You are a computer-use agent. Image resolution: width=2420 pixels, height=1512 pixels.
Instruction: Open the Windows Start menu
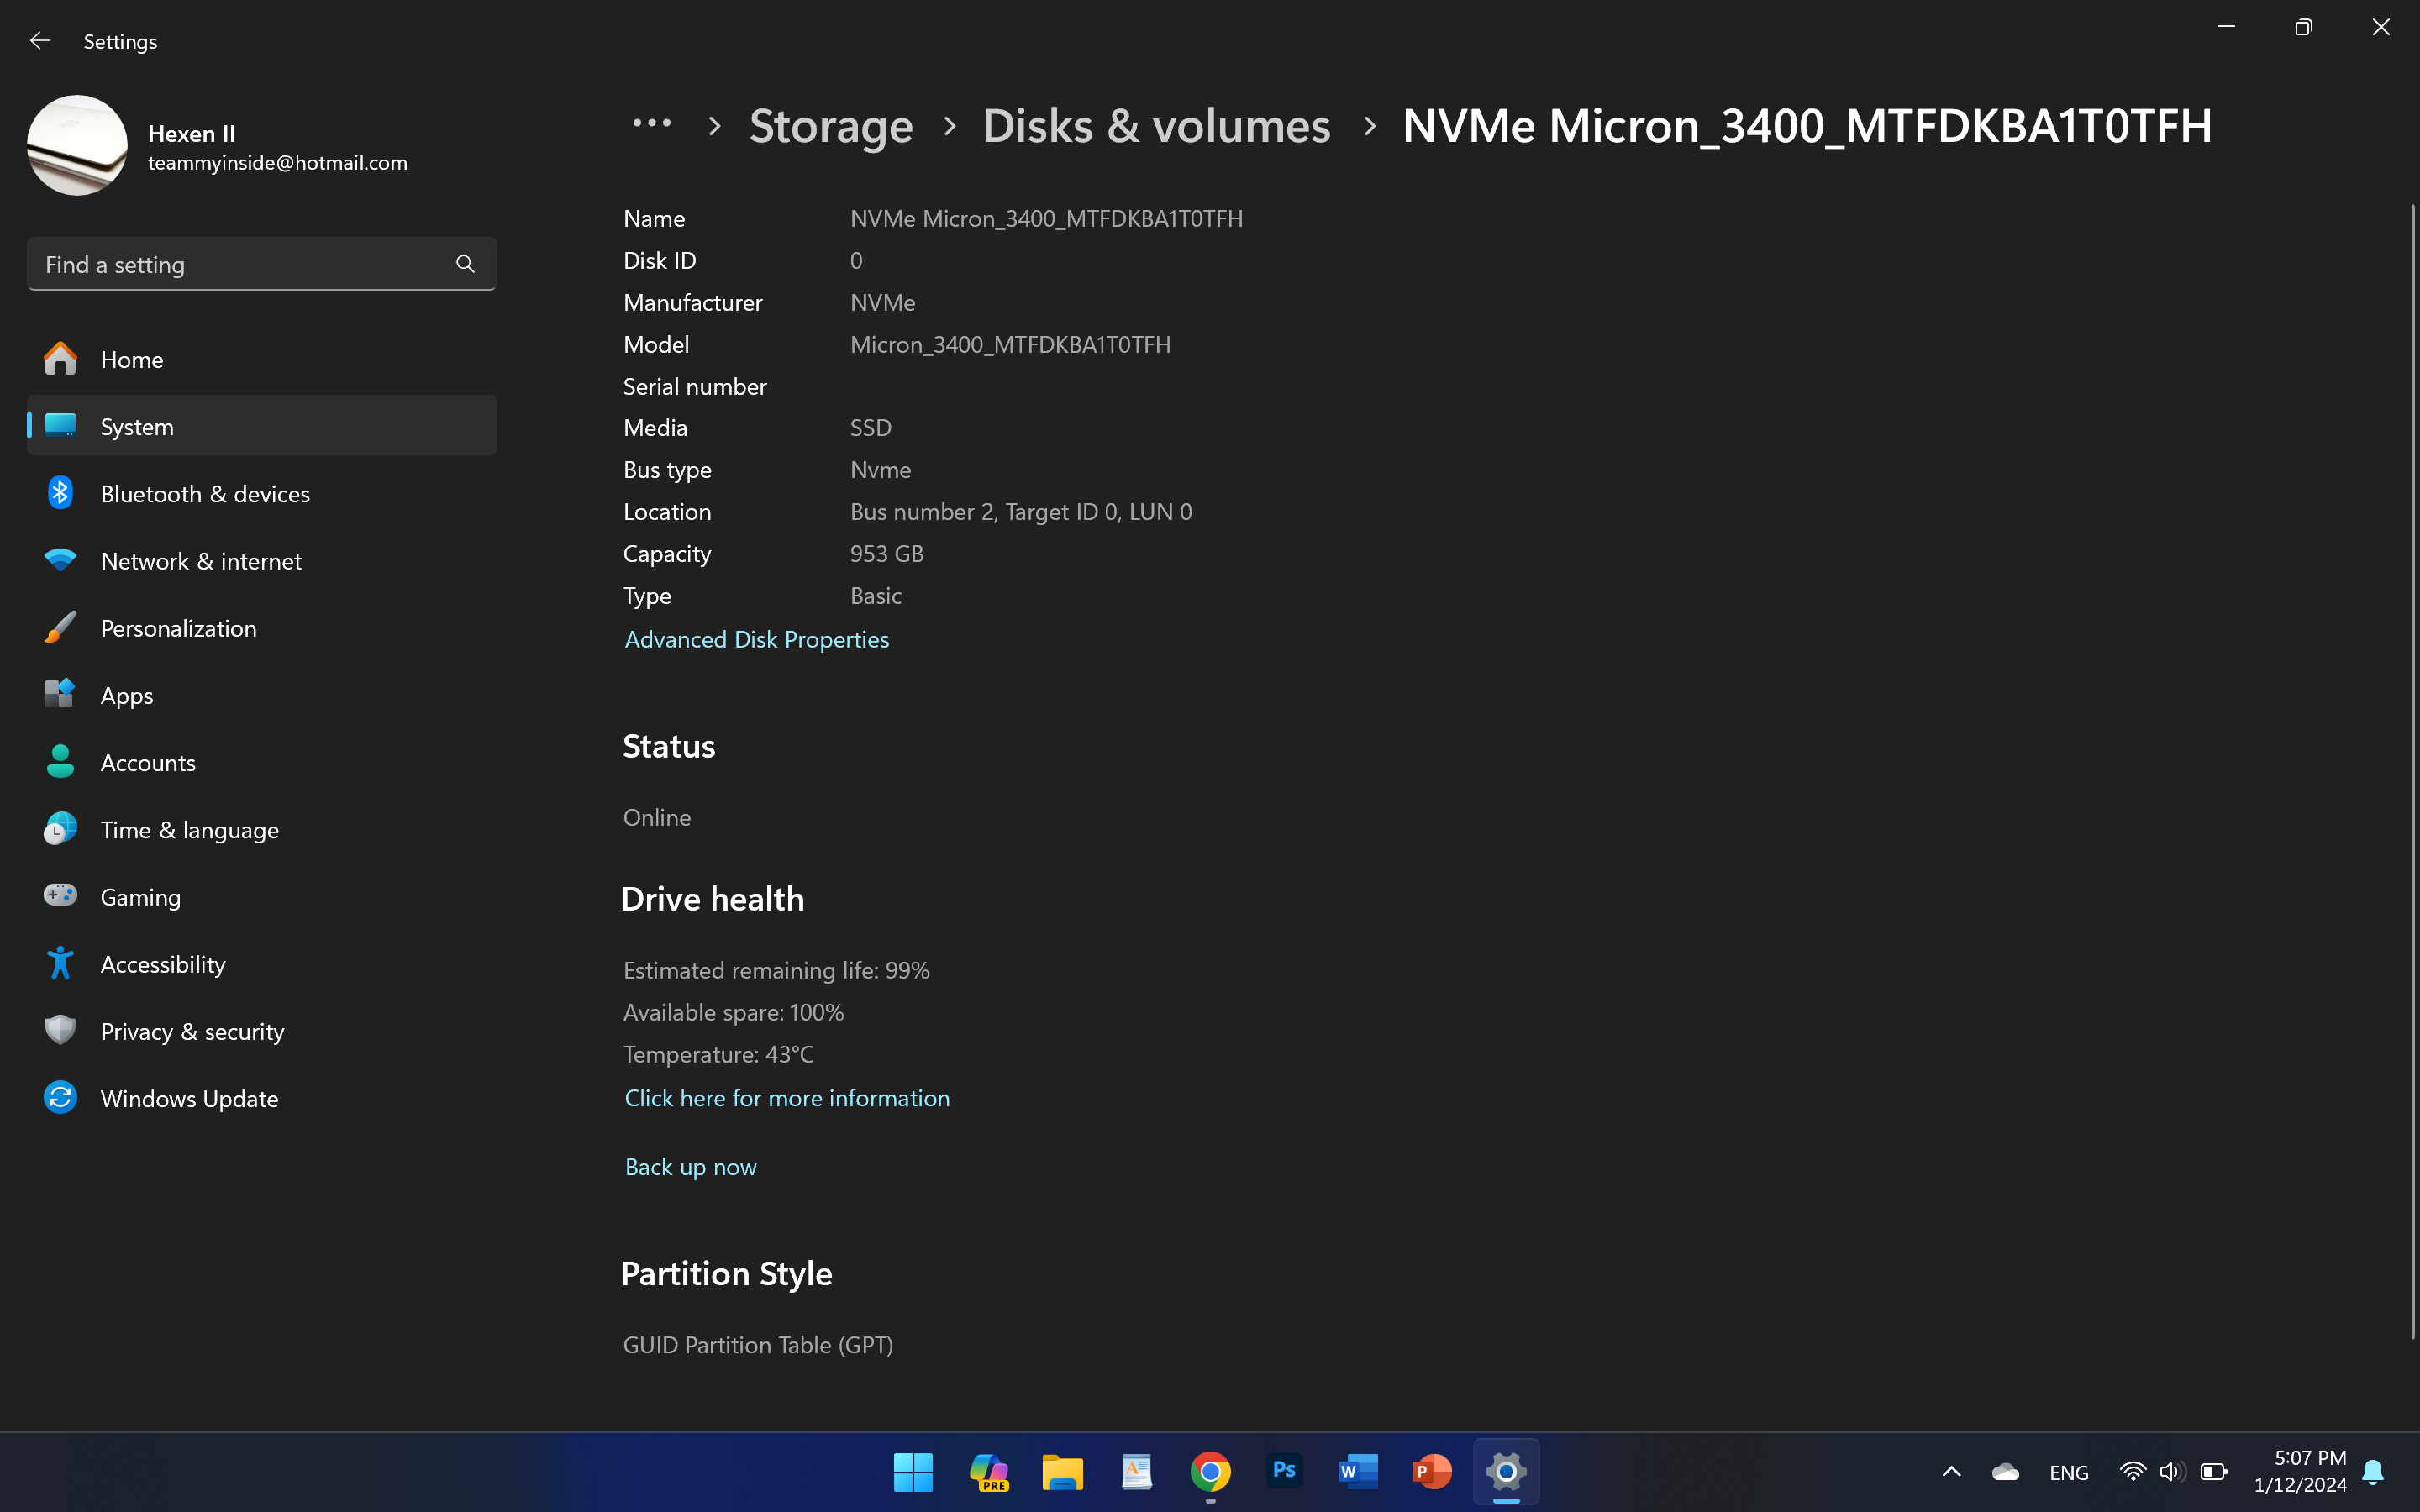tap(913, 1472)
